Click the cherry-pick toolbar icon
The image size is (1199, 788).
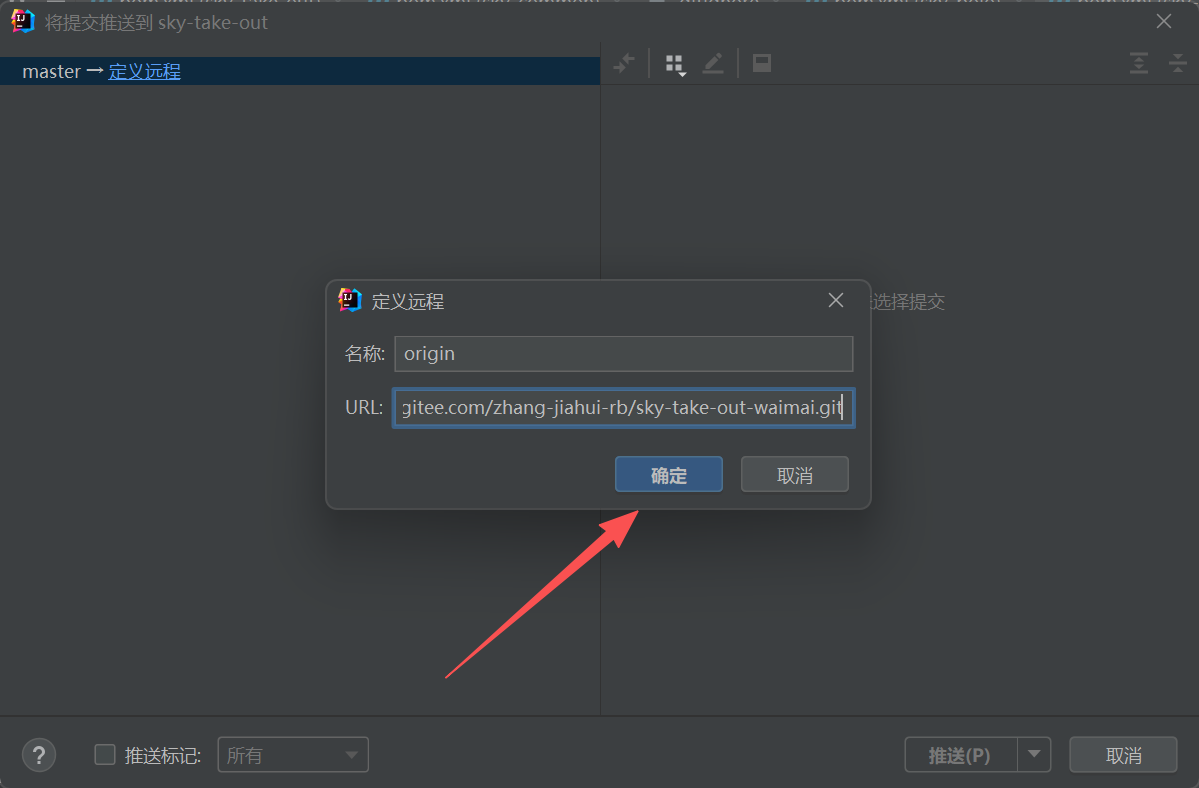(x=624, y=63)
